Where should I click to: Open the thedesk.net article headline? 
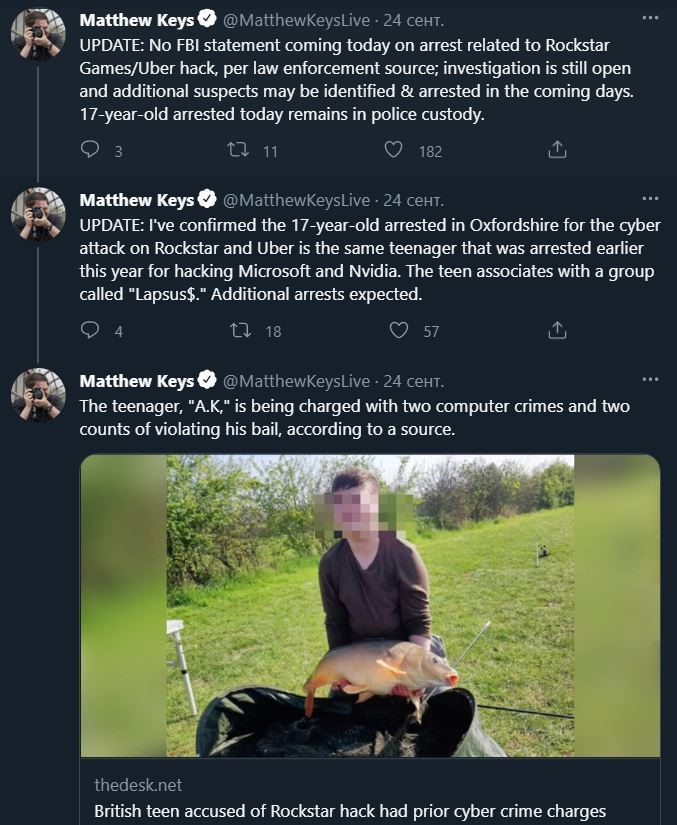point(350,811)
